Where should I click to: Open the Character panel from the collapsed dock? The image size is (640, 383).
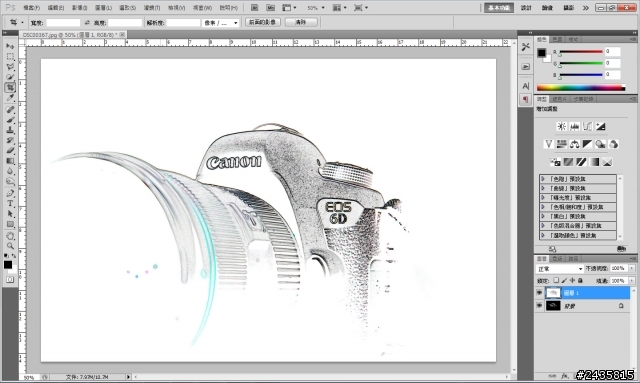[x=525, y=86]
